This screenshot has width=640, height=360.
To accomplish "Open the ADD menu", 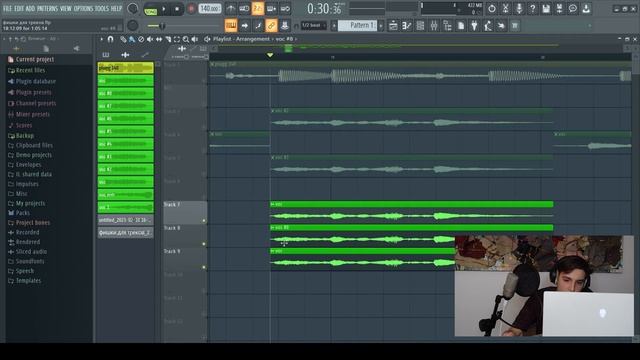I will point(30,8).
